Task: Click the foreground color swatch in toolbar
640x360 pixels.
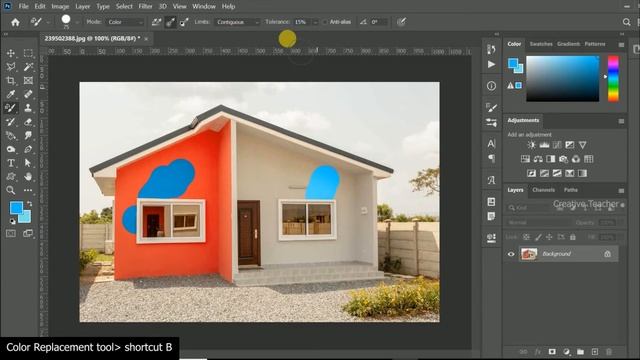Action: coord(16,208)
